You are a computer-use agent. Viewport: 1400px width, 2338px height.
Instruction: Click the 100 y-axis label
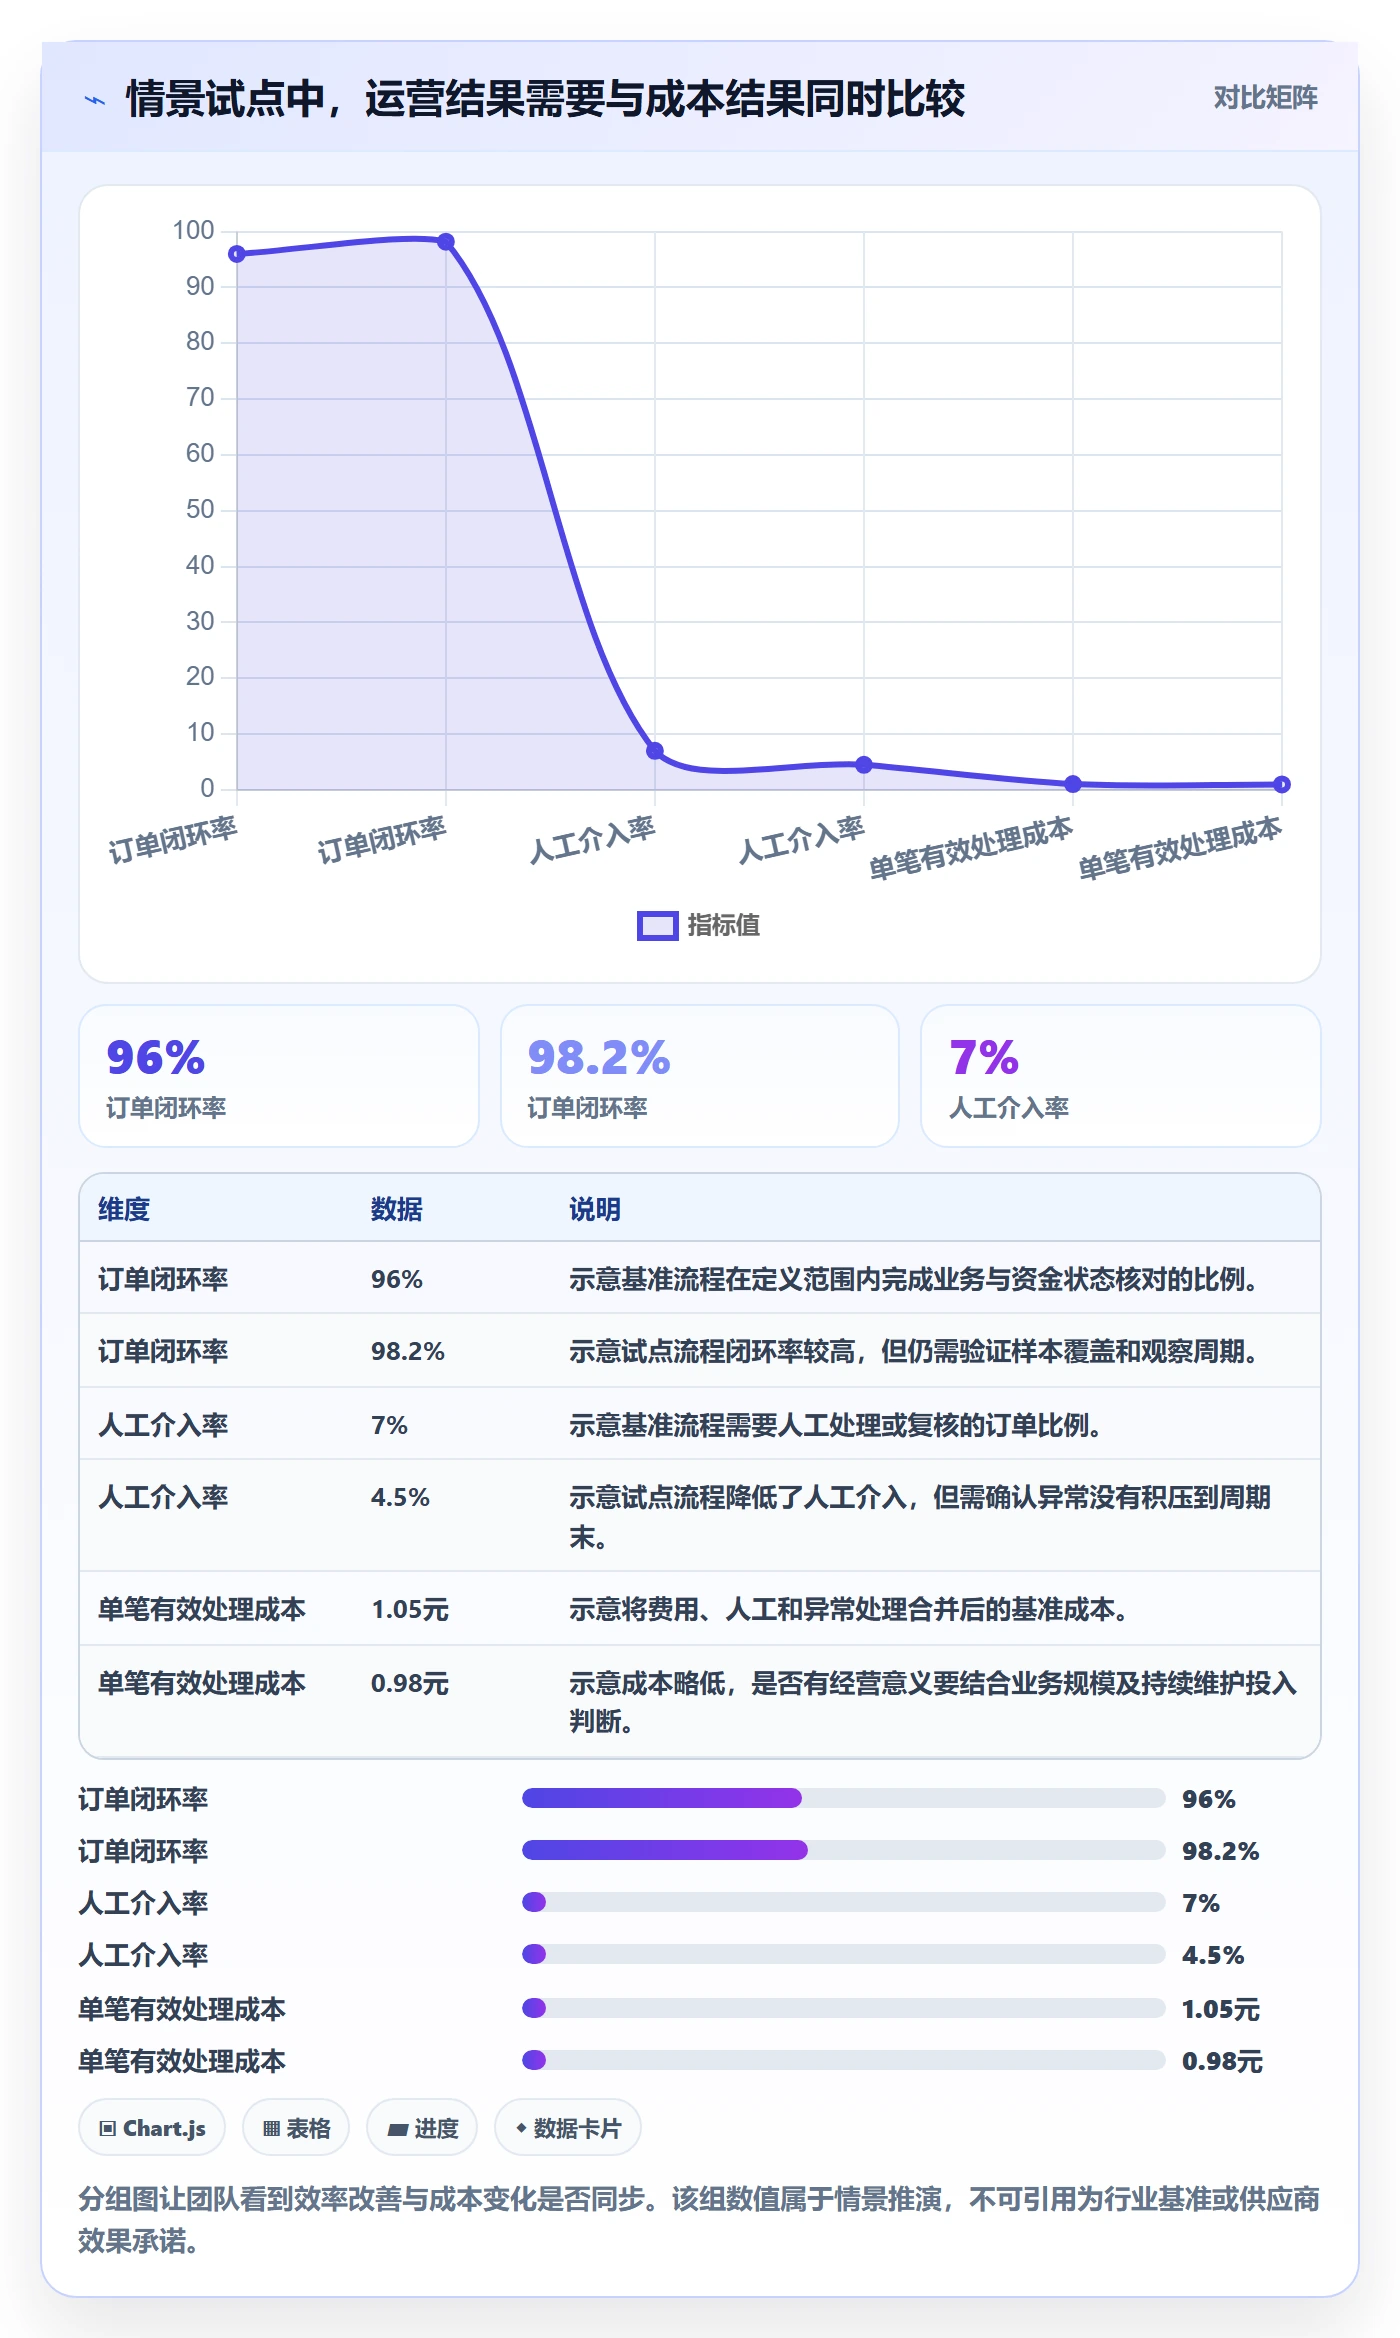point(193,231)
